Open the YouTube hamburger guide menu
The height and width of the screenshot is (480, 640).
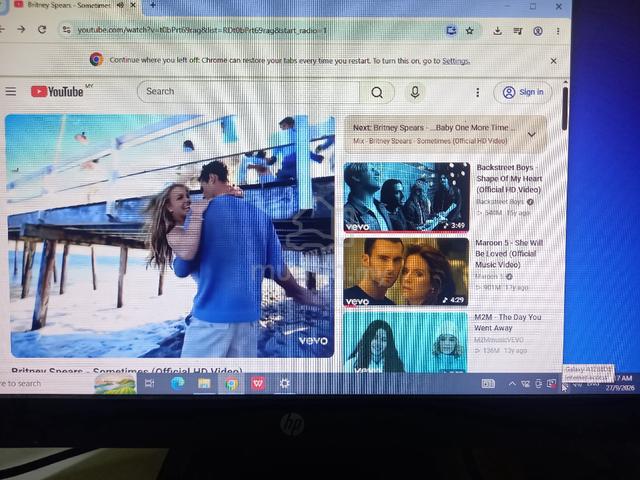click(11, 91)
